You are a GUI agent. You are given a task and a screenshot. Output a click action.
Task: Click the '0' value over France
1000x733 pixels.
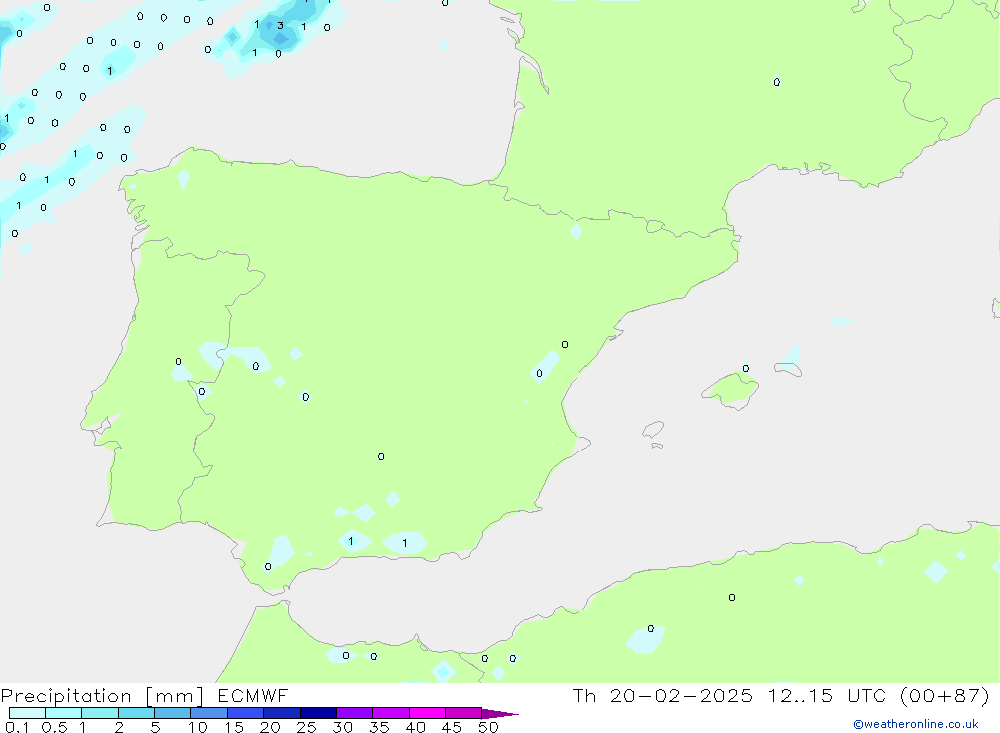click(776, 82)
